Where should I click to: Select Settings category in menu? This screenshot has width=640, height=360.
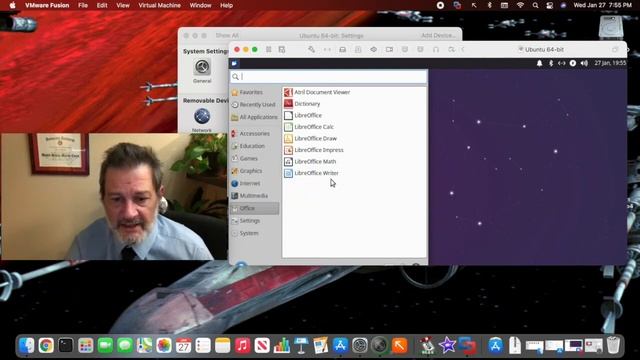(x=255, y=220)
